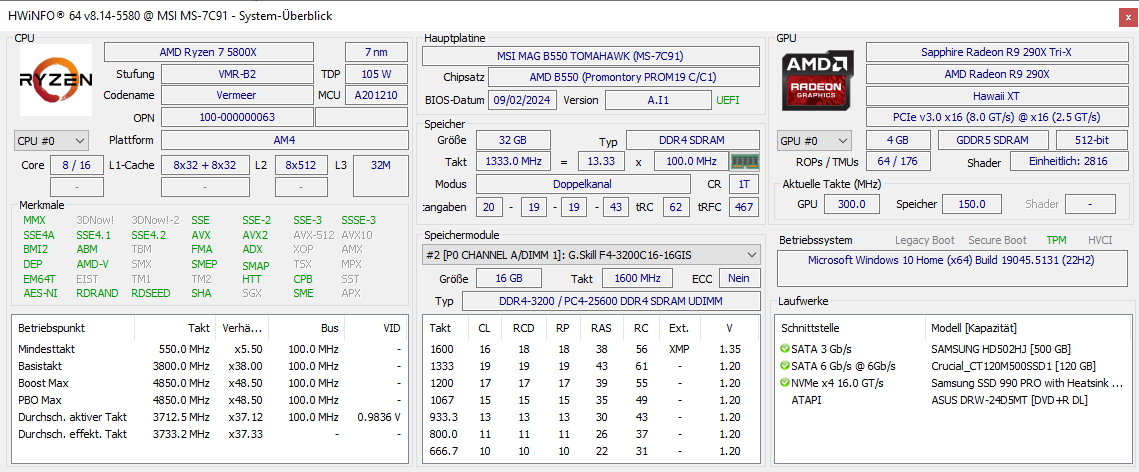Click the AMD B550 chipset field

pos(624,78)
